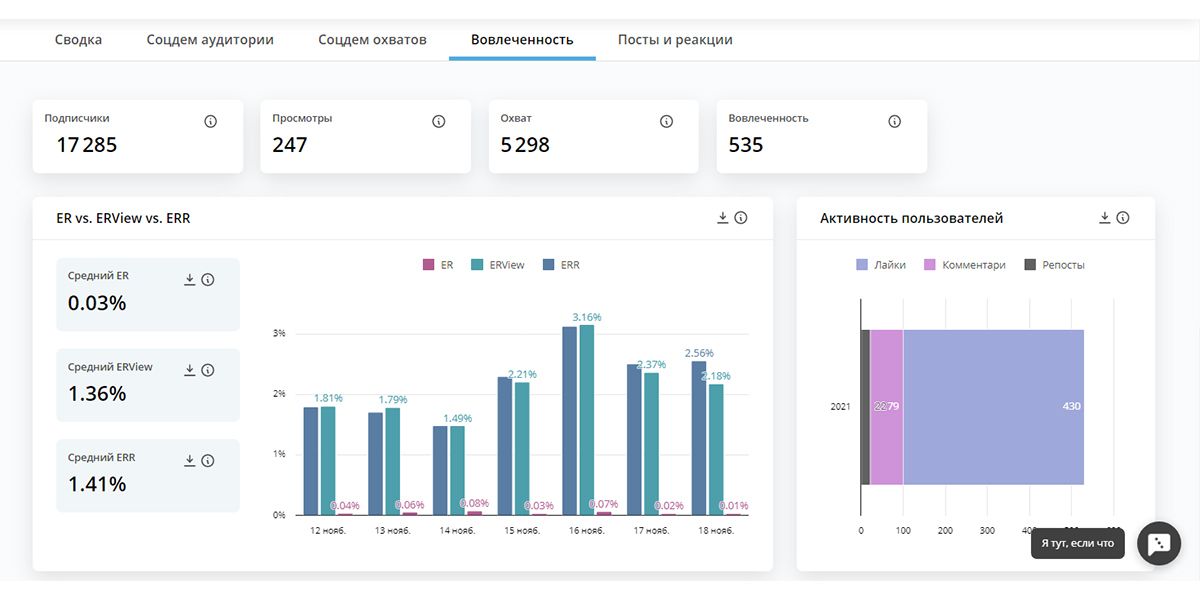Image resolution: width=1200 pixels, height=600 pixels.
Task: Open the chat assistant widget icon
Action: click(1158, 543)
